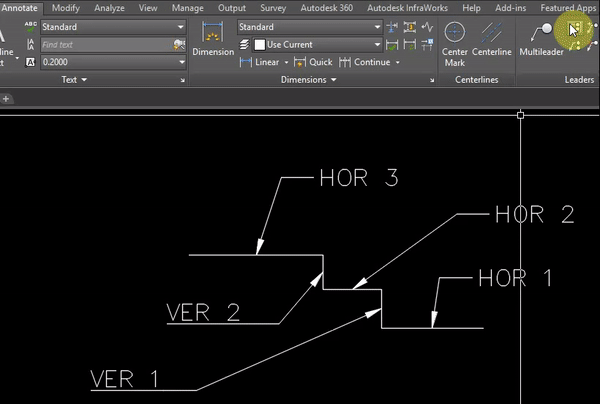Open the Add-ins ribbon tab
This screenshot has height=404, width=600.
510,8
